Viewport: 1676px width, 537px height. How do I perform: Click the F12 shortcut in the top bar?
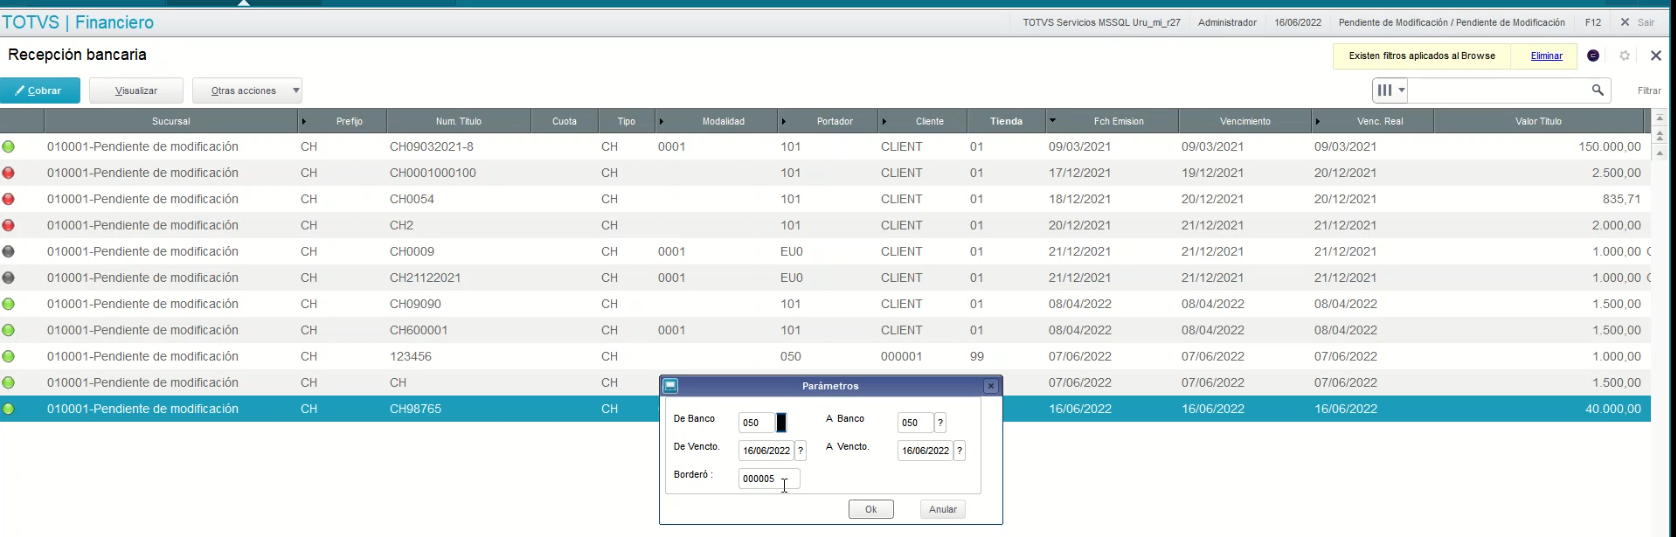(x=1593, y=22)
